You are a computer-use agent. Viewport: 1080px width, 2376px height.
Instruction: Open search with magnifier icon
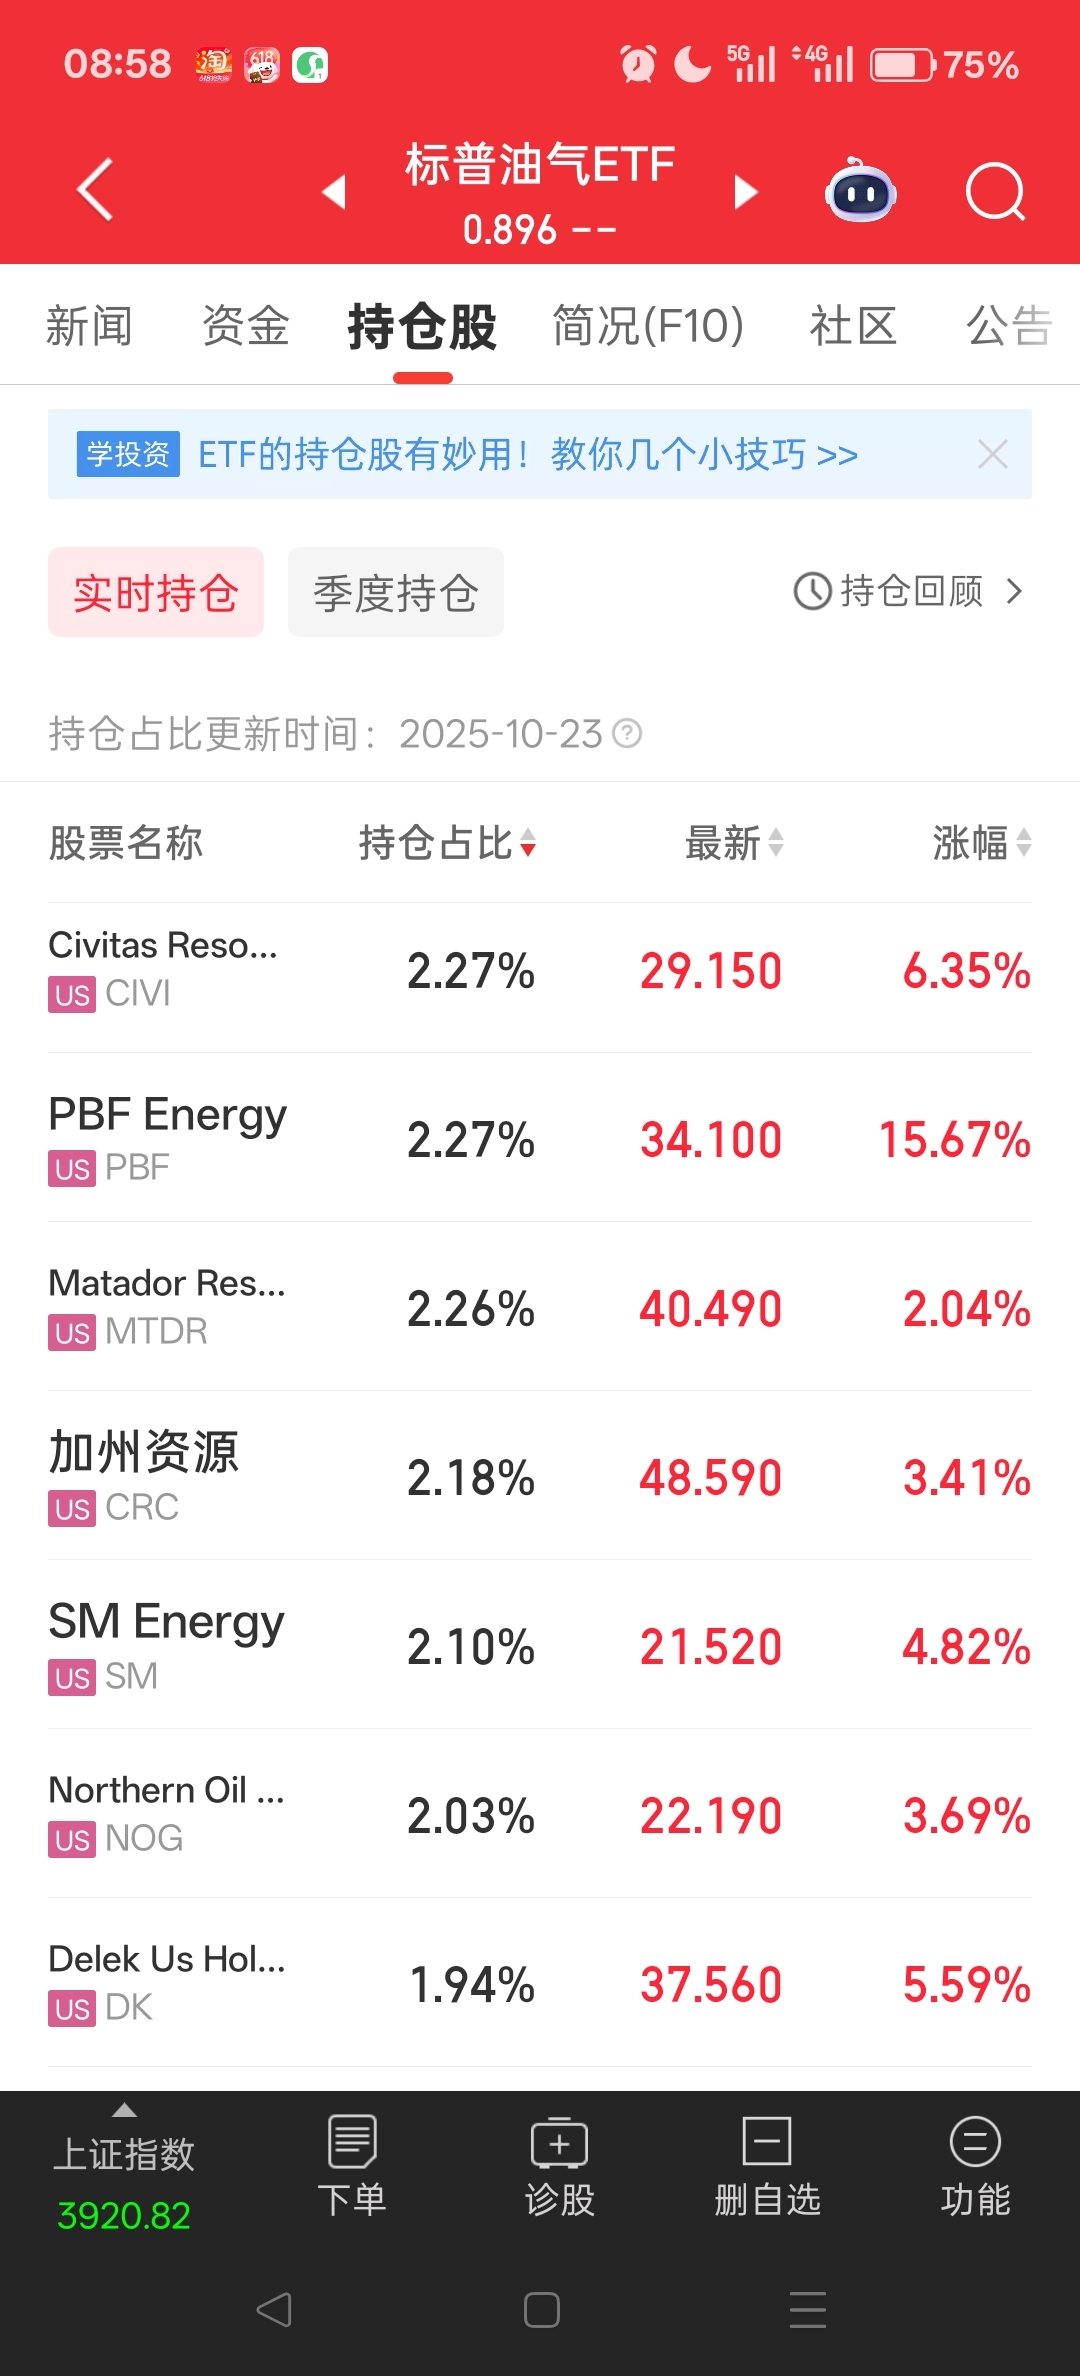tap(996, 191)
